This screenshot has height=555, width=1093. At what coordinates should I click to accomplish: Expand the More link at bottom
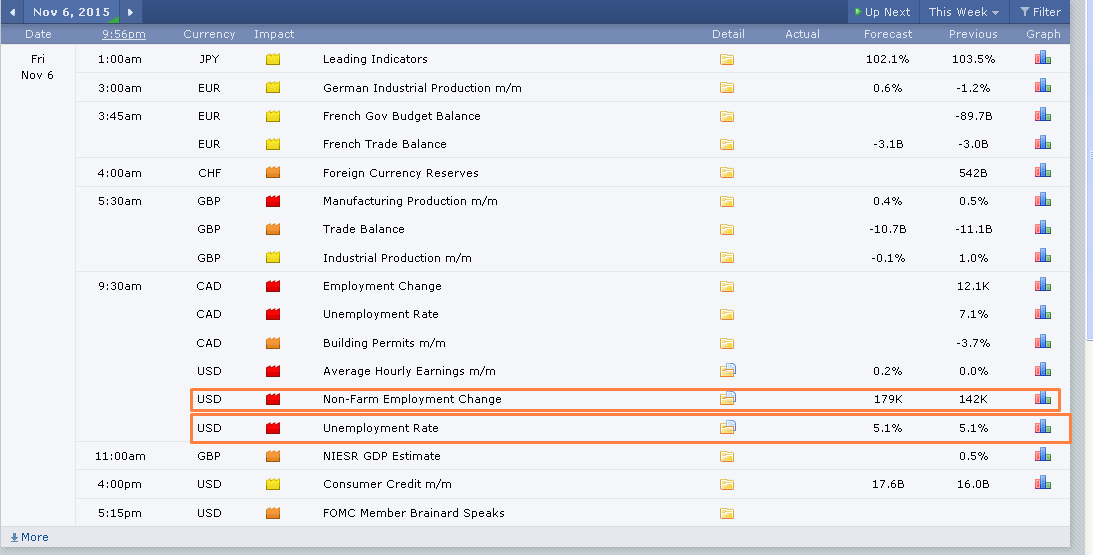[x=29, y=537]
